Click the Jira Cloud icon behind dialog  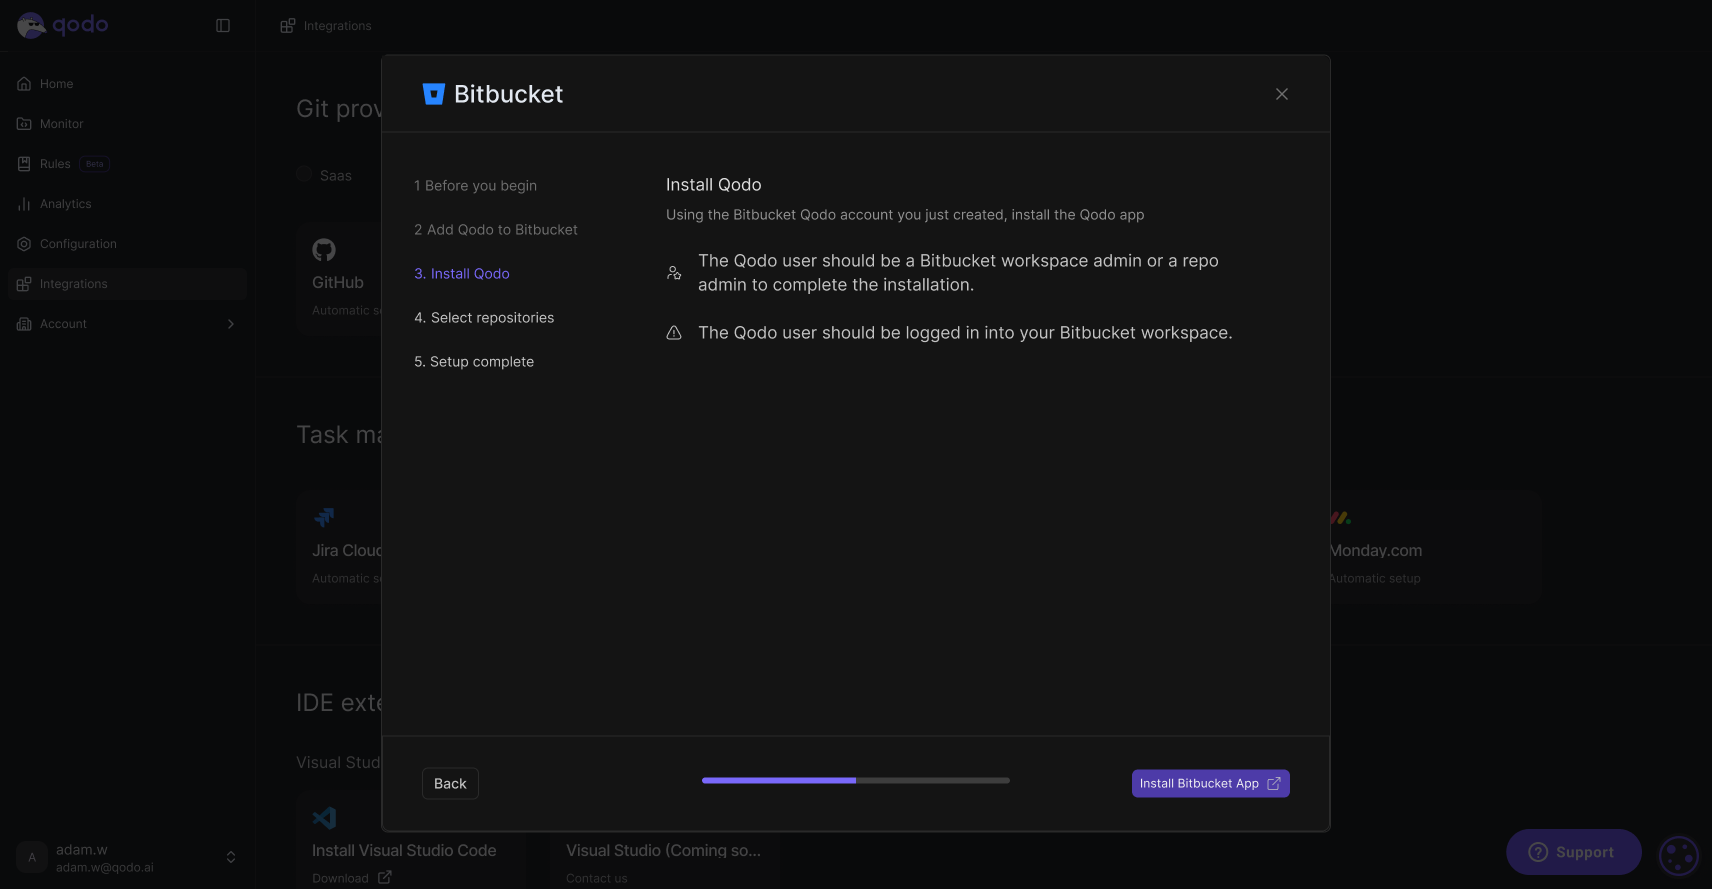(324, 518)
